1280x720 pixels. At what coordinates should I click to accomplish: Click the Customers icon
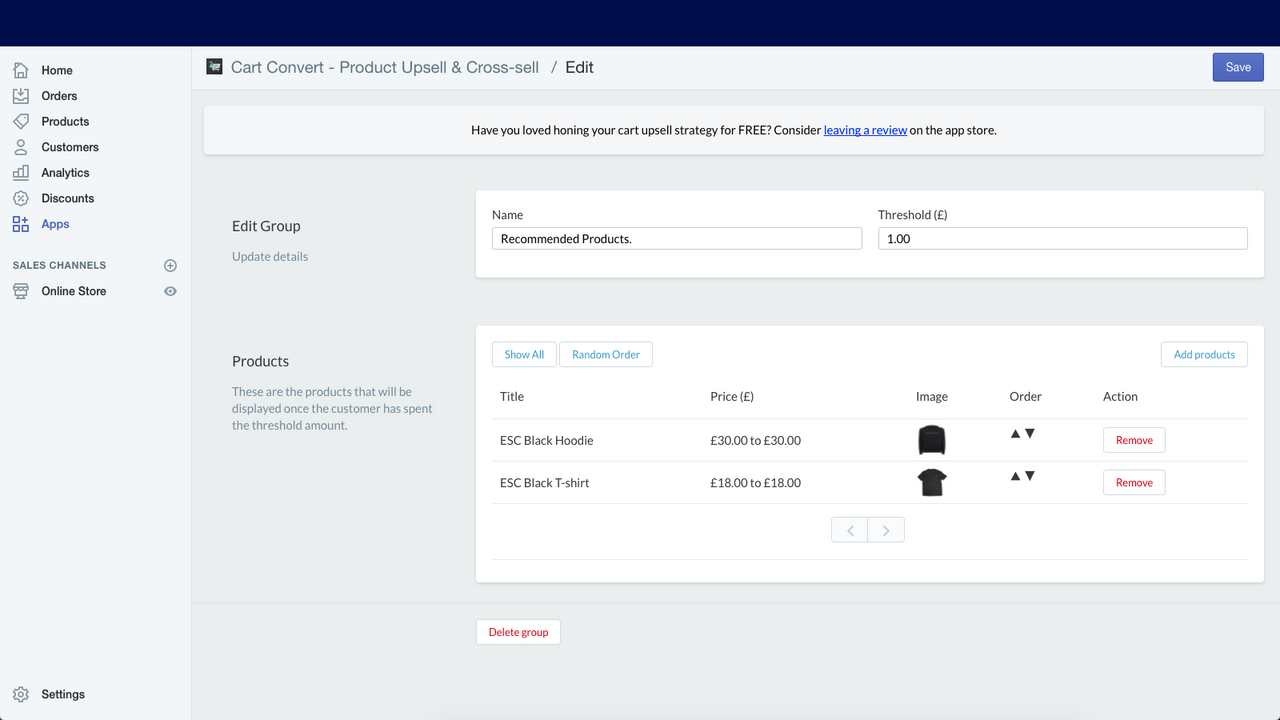(x=20, y=147)
